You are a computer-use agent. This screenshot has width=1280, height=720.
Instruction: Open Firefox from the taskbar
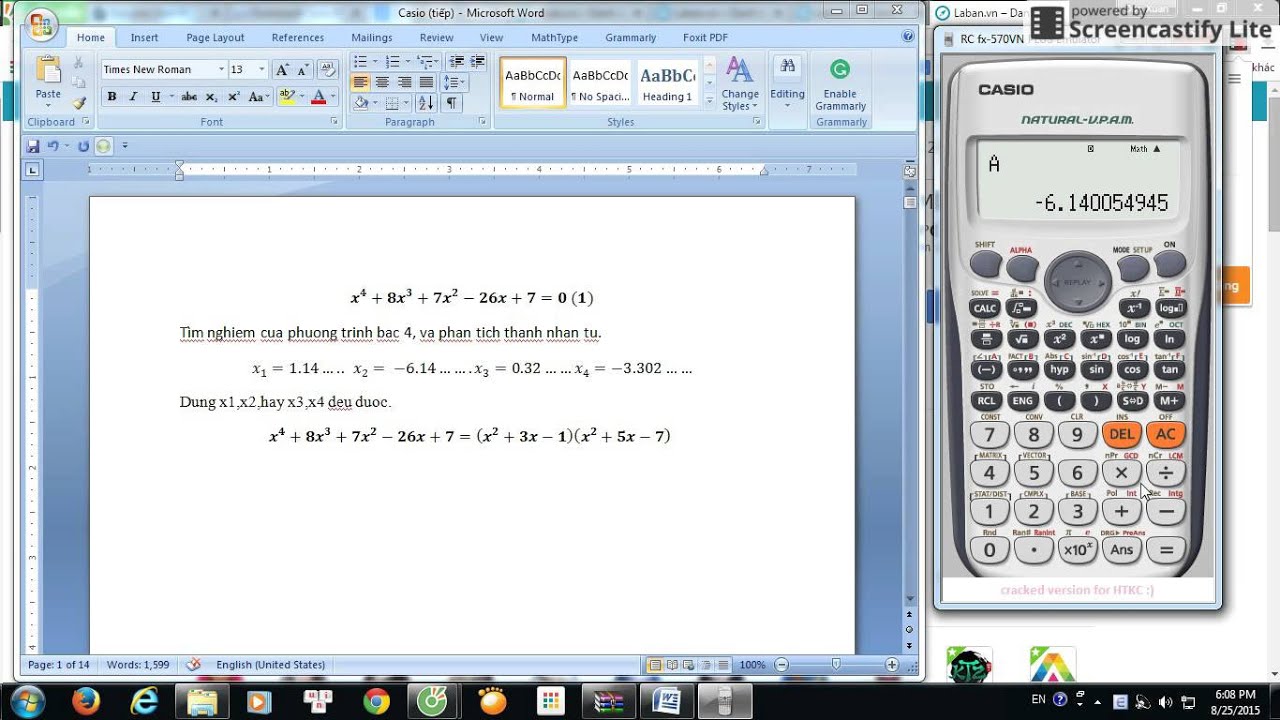[x=85, y=701]
